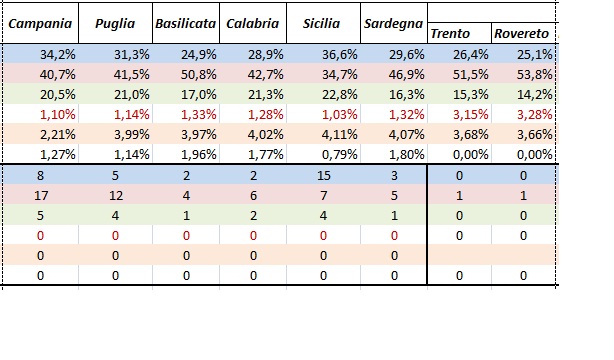Click the Basilicata column header

[x=186, y=24]
